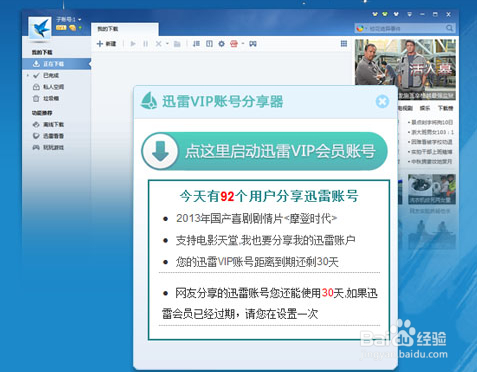The width and height of the screenshot is (477, 372).
Task: Open the main menu dropdown icon in title bar
Action: [410, 14]
